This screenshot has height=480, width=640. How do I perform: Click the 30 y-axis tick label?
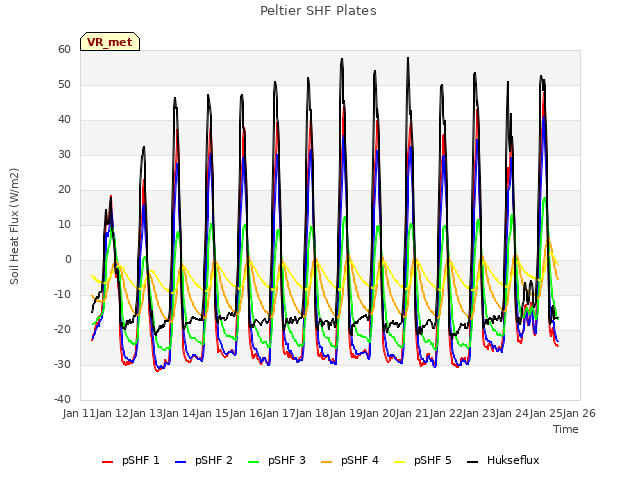[64, 155]
